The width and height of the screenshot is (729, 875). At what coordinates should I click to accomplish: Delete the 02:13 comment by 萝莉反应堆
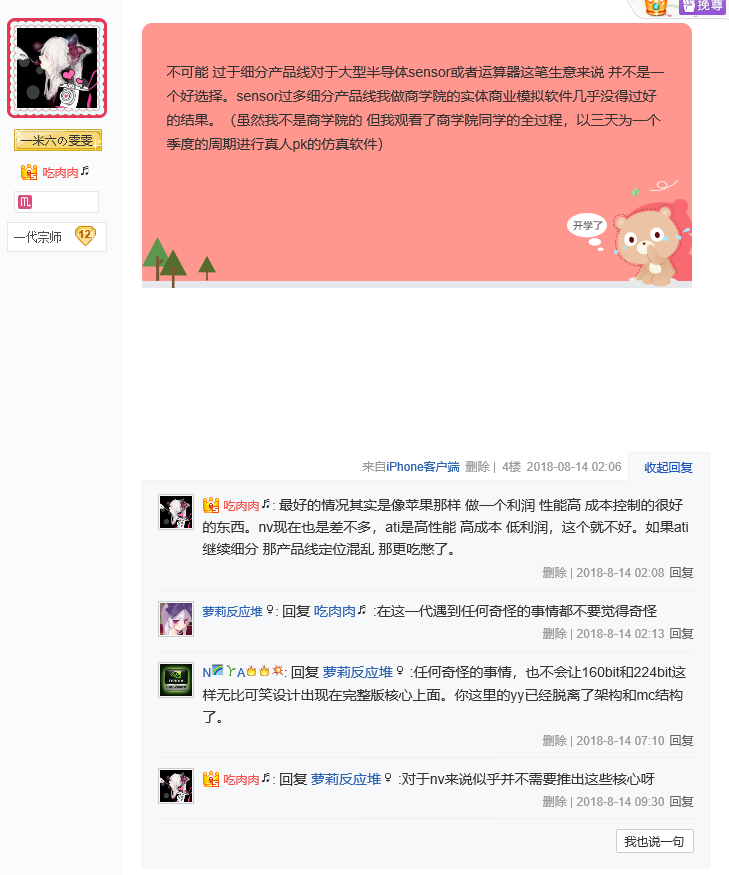coord(554,633)
